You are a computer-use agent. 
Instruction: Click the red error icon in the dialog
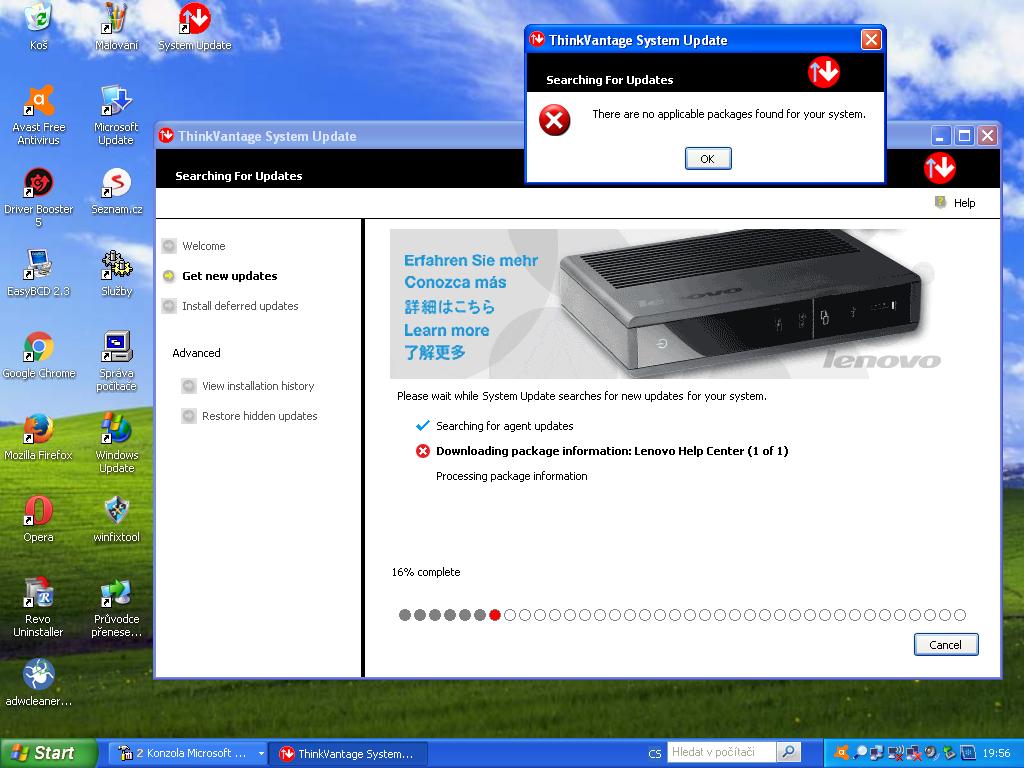[554, 120]
